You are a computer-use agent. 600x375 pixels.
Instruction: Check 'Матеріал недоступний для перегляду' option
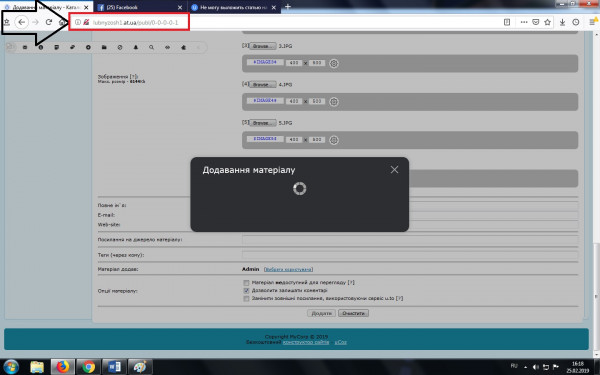246,283
